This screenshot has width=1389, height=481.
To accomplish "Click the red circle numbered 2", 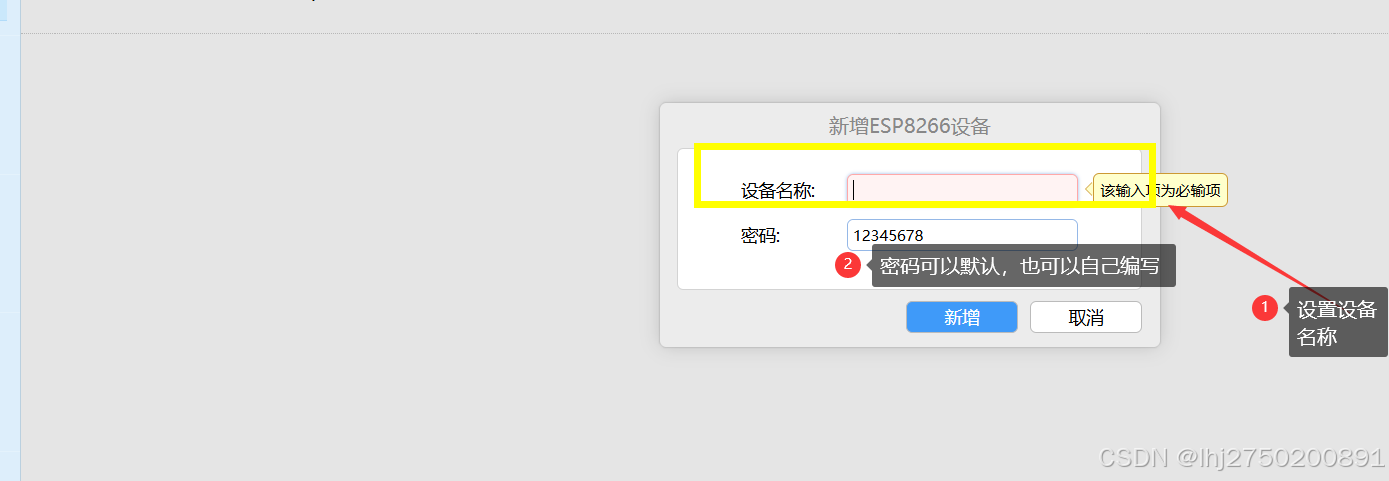I will pyautogui.click(x=848, y=265).
